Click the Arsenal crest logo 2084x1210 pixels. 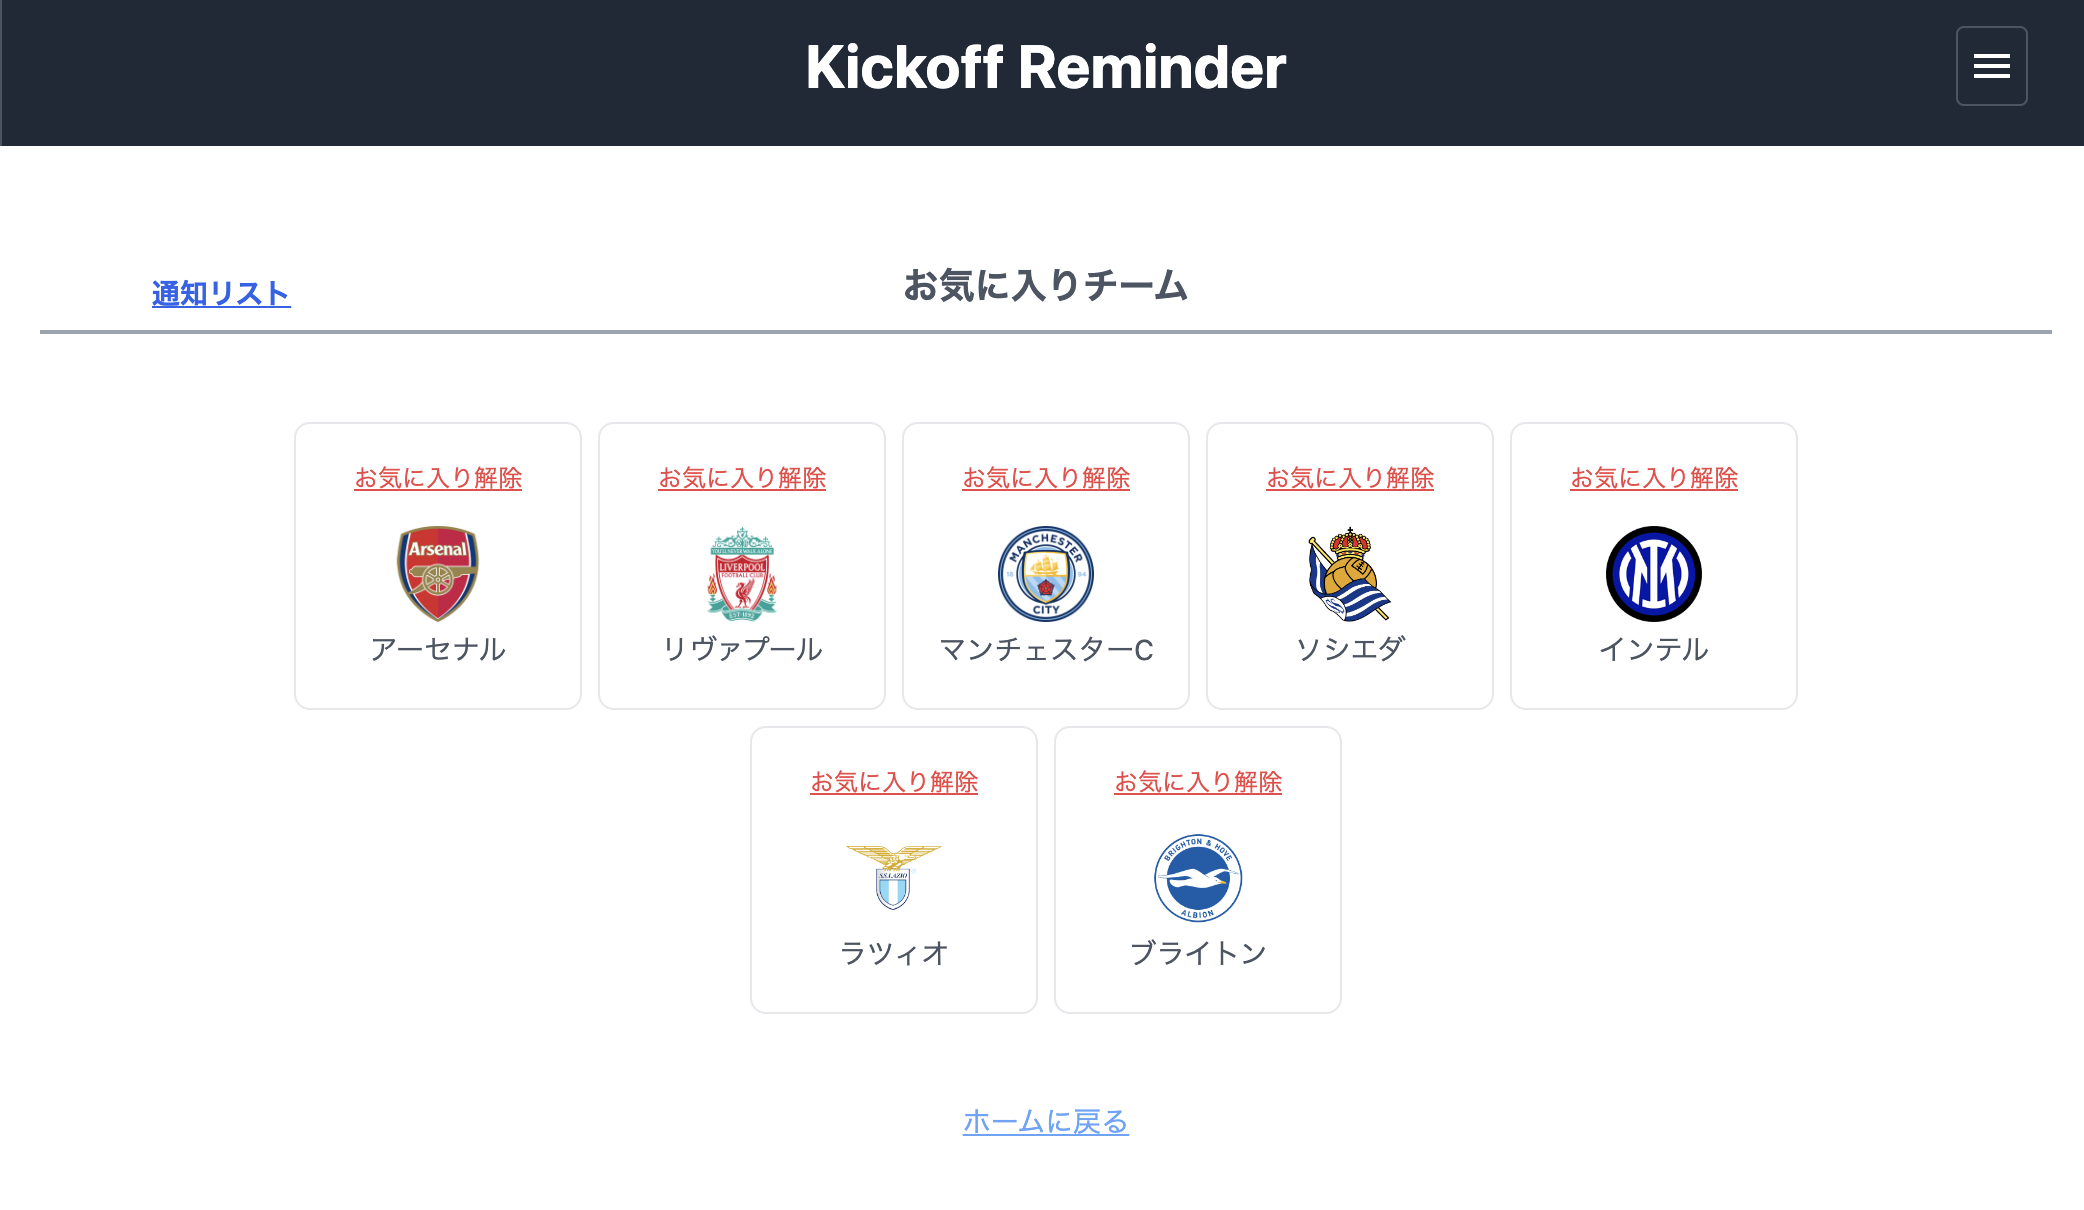tap(438, 573)
